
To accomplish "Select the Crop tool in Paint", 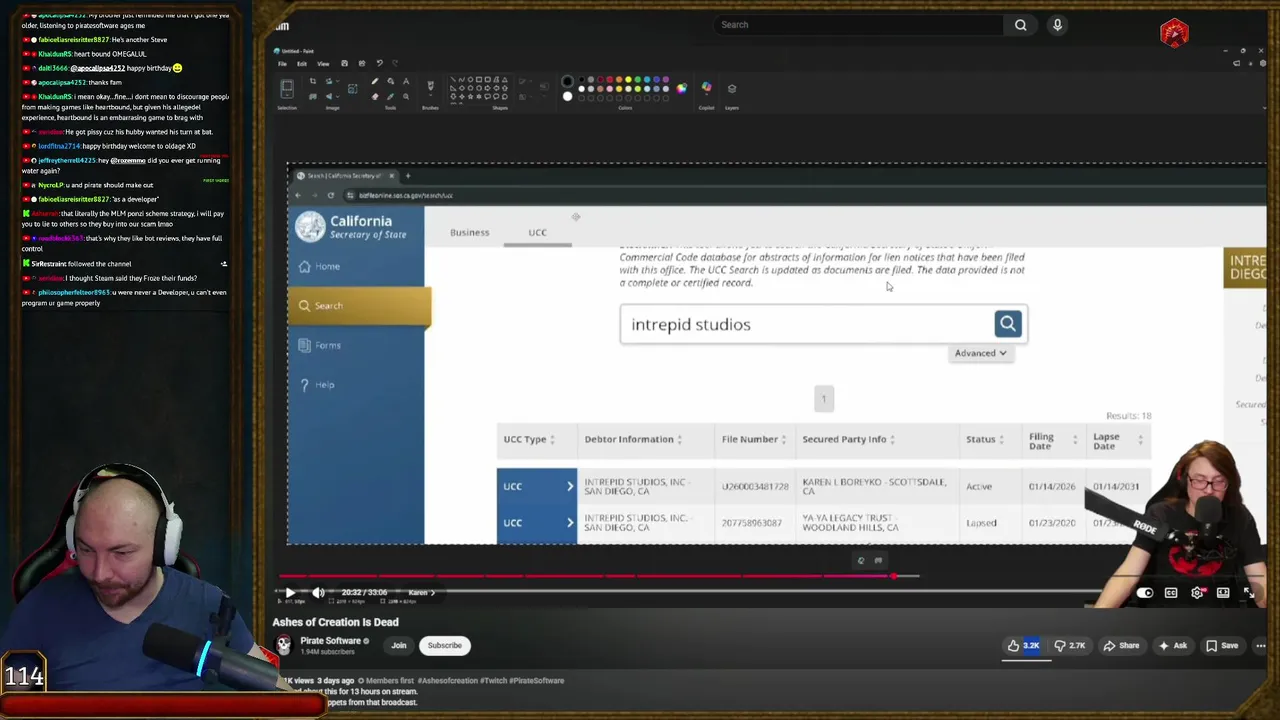I will pos(312,81).
